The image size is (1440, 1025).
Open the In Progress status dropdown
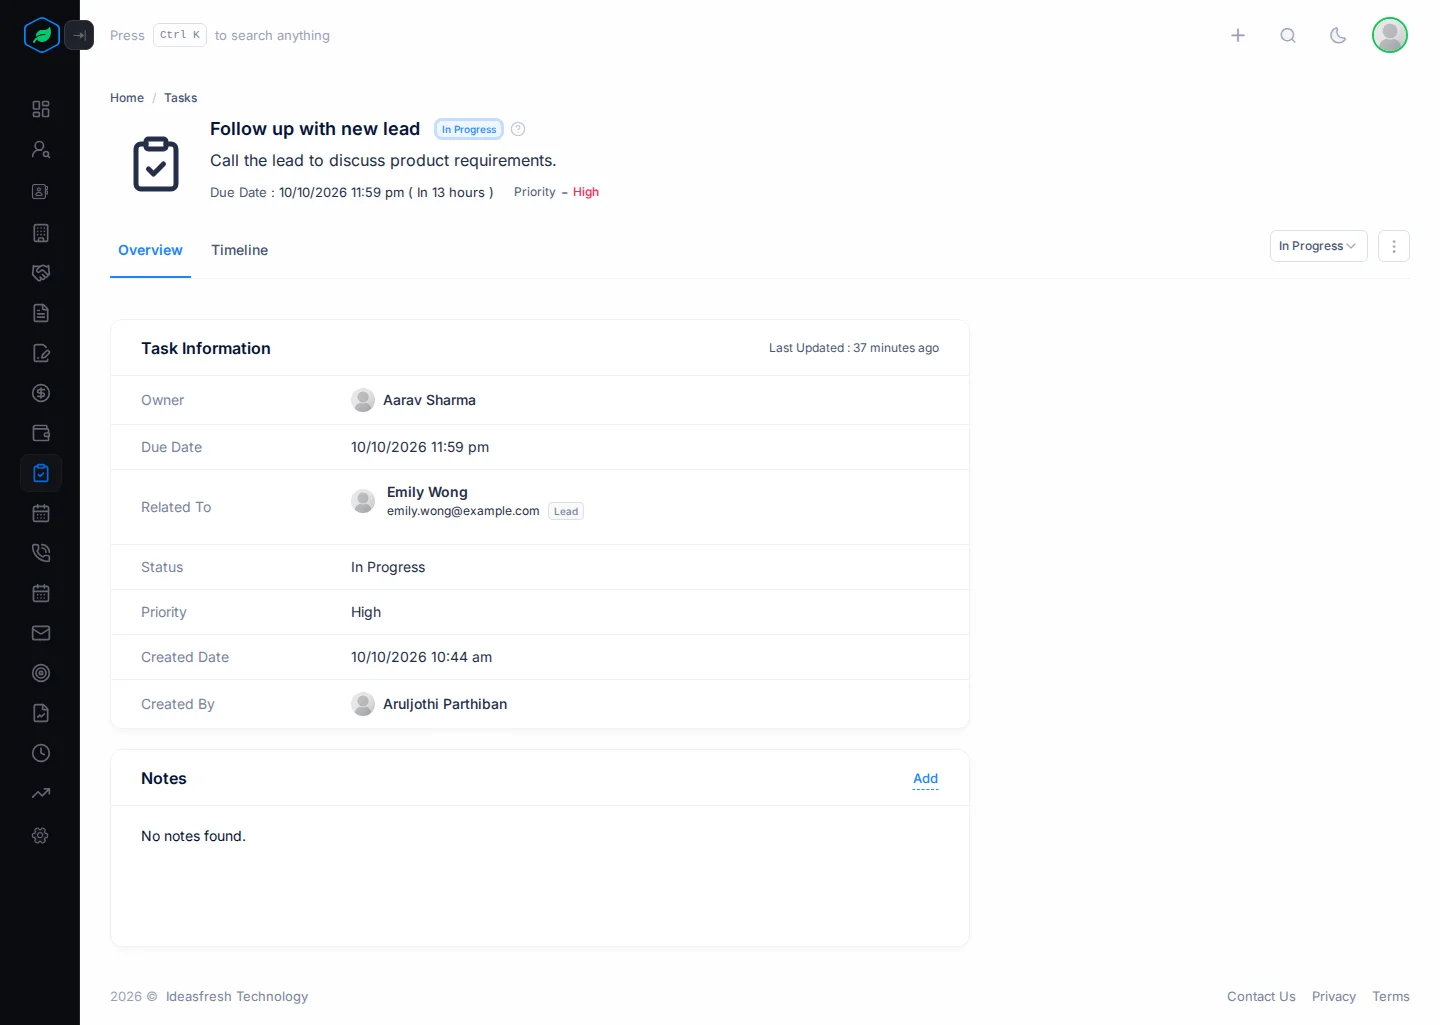click(x=1318, y=246)
